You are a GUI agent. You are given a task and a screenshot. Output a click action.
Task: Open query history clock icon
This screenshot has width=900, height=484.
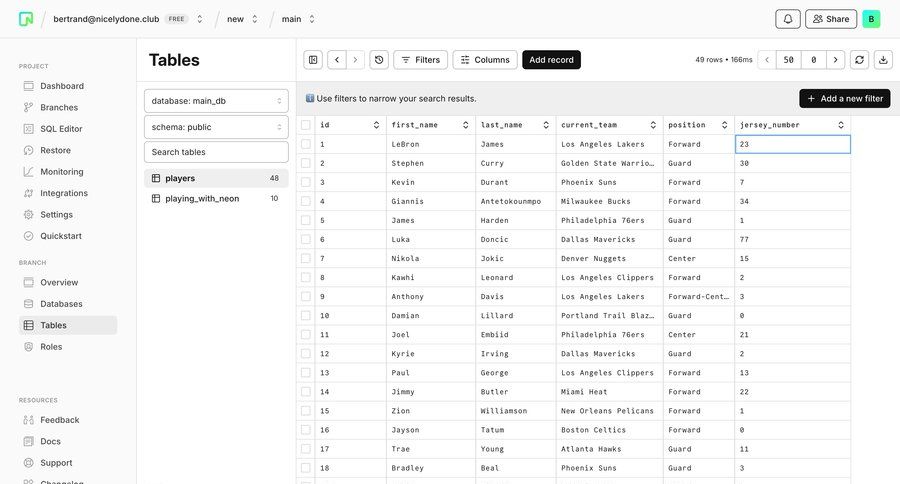coord(379,60)
